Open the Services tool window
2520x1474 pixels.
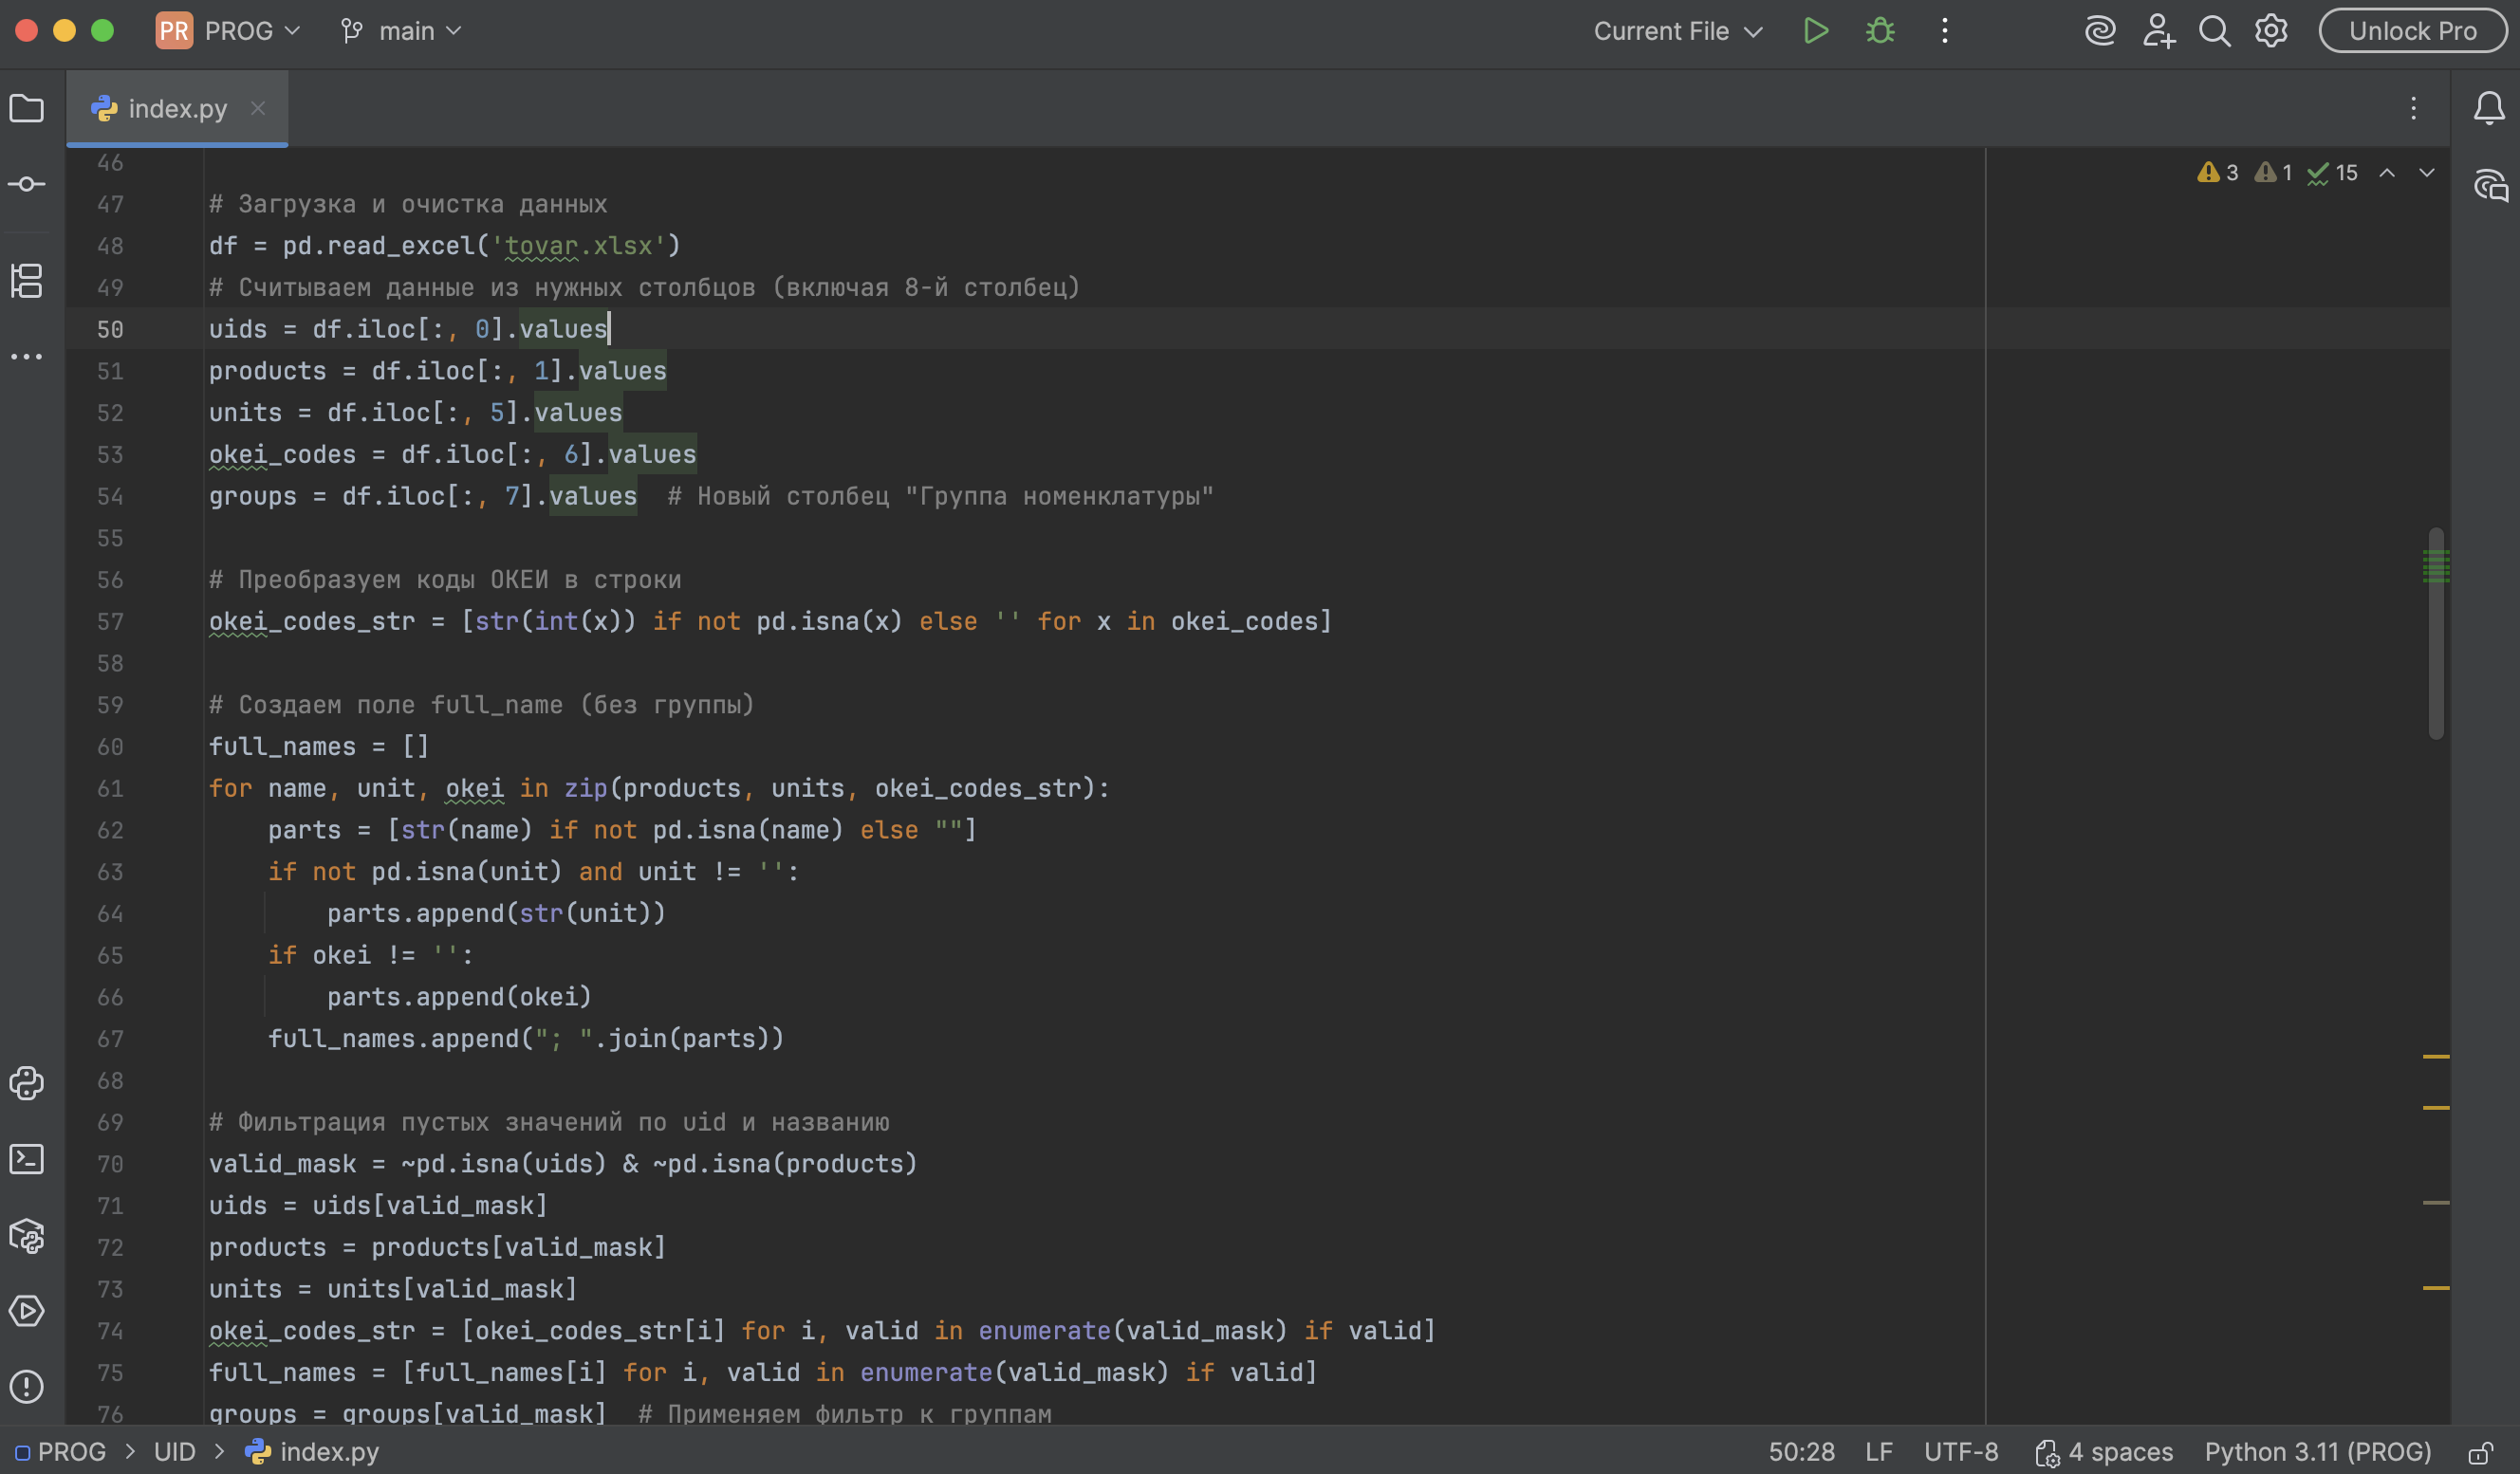tap(27, 1311)
